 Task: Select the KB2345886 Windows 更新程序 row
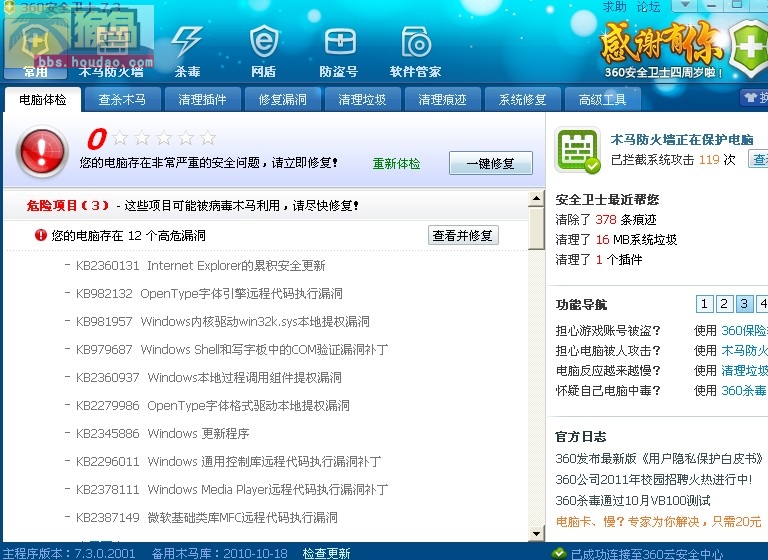[157, 433]
